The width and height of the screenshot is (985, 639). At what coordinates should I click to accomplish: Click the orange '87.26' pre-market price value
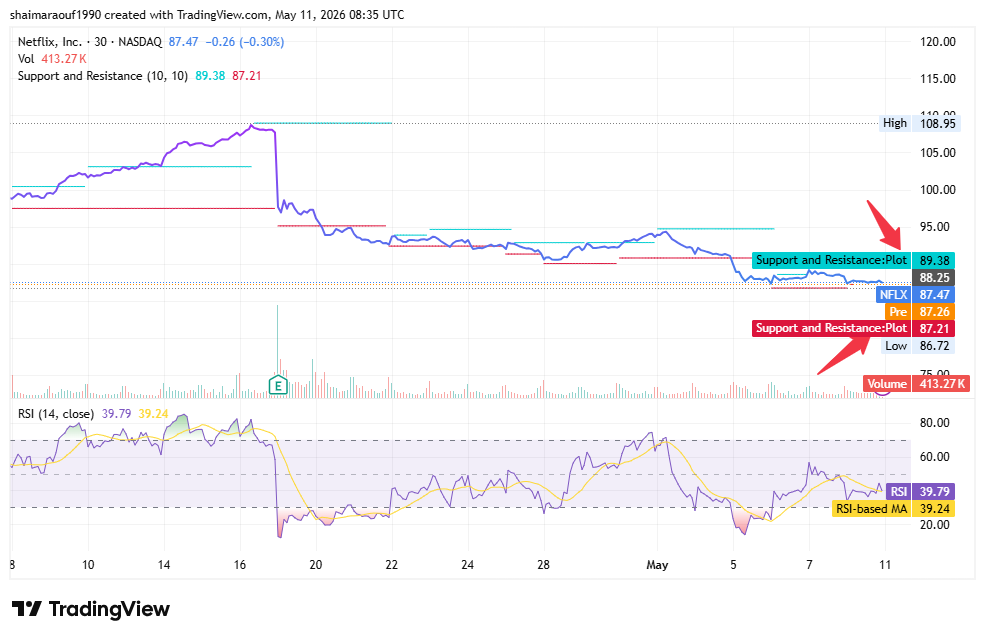click(x=934, y=312)
